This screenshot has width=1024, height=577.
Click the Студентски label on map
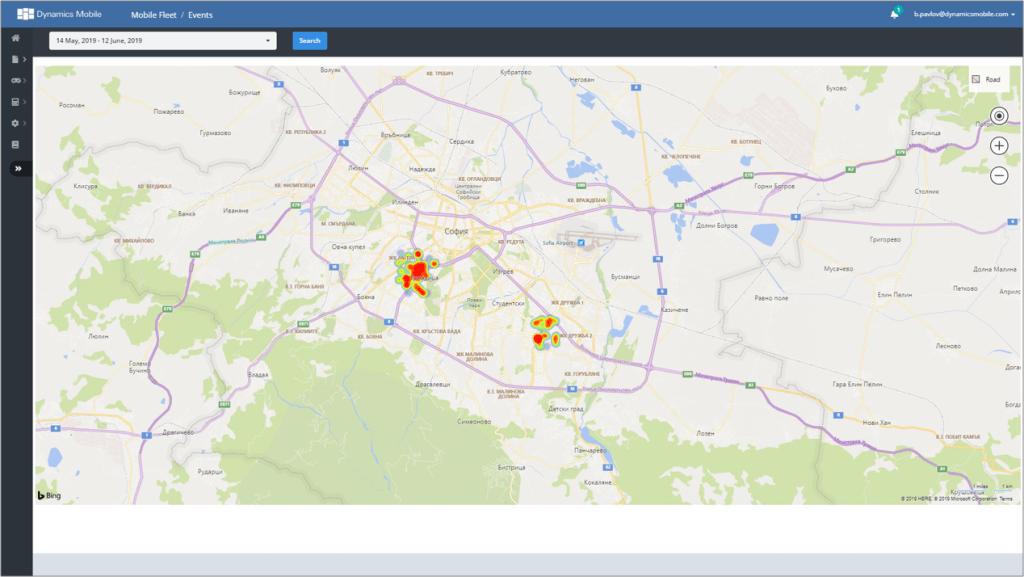(x=508, y=304)
